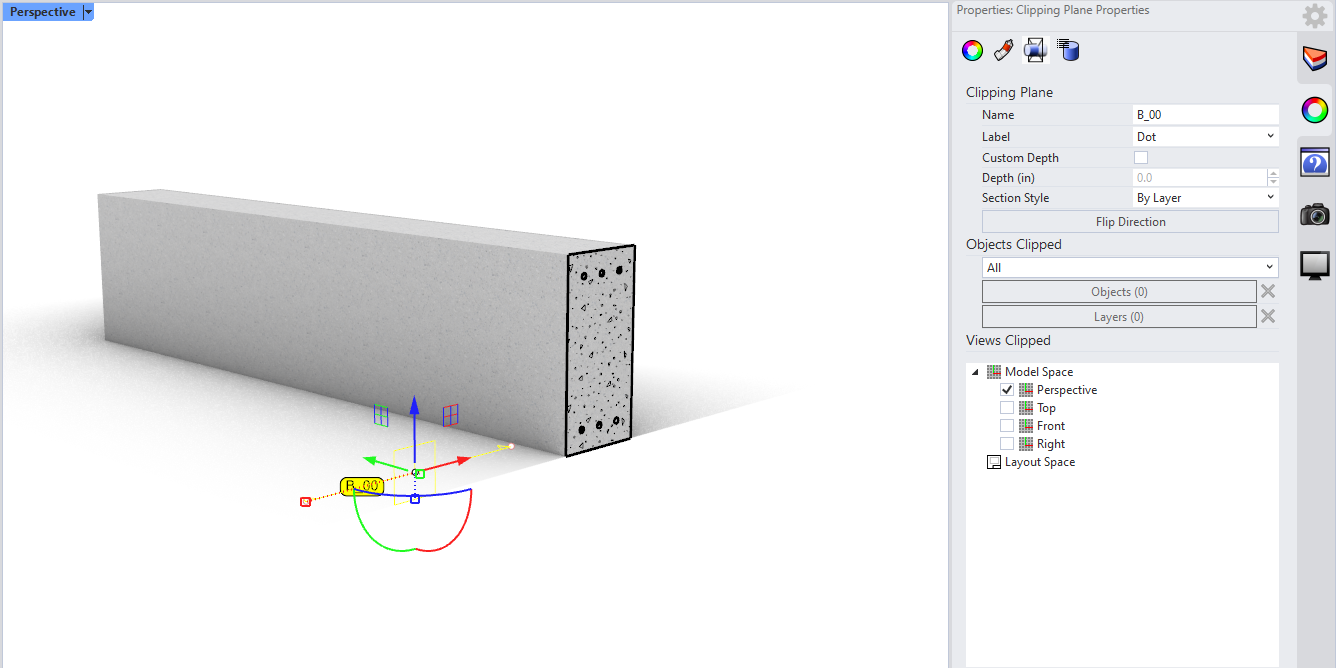Click the Flip Direction button
The width and height of the screenshot is (1336, 668).
(1130, 222)
